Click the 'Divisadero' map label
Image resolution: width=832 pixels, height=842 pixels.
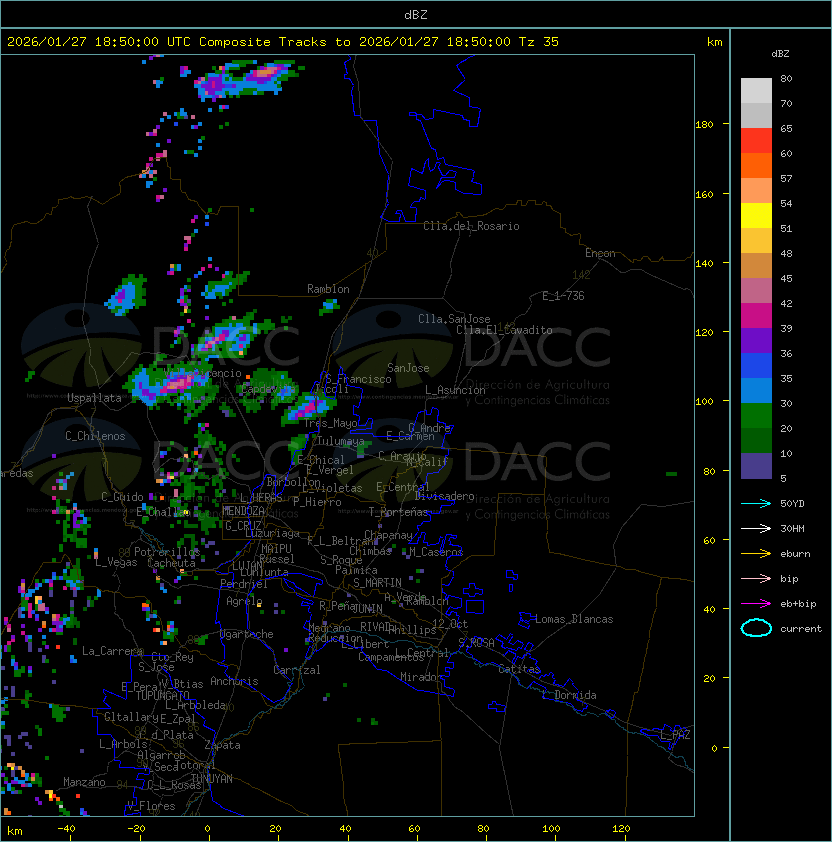click(445, 496)
